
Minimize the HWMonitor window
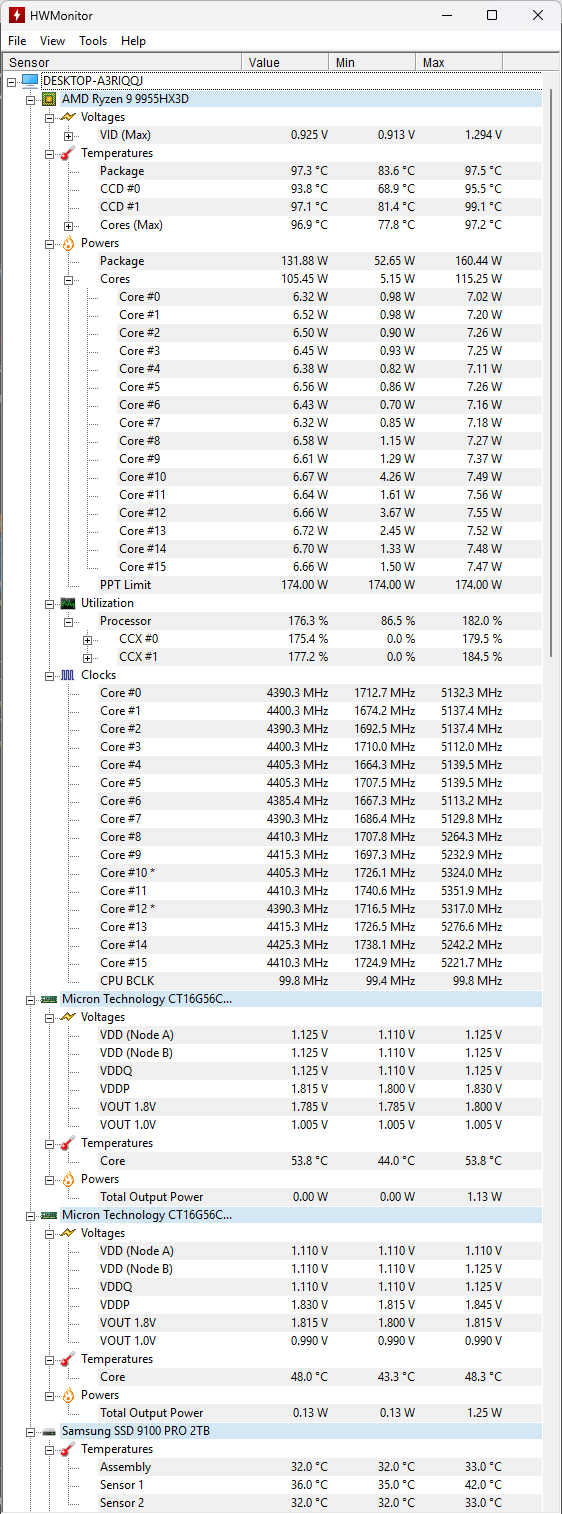pos(446,15)
